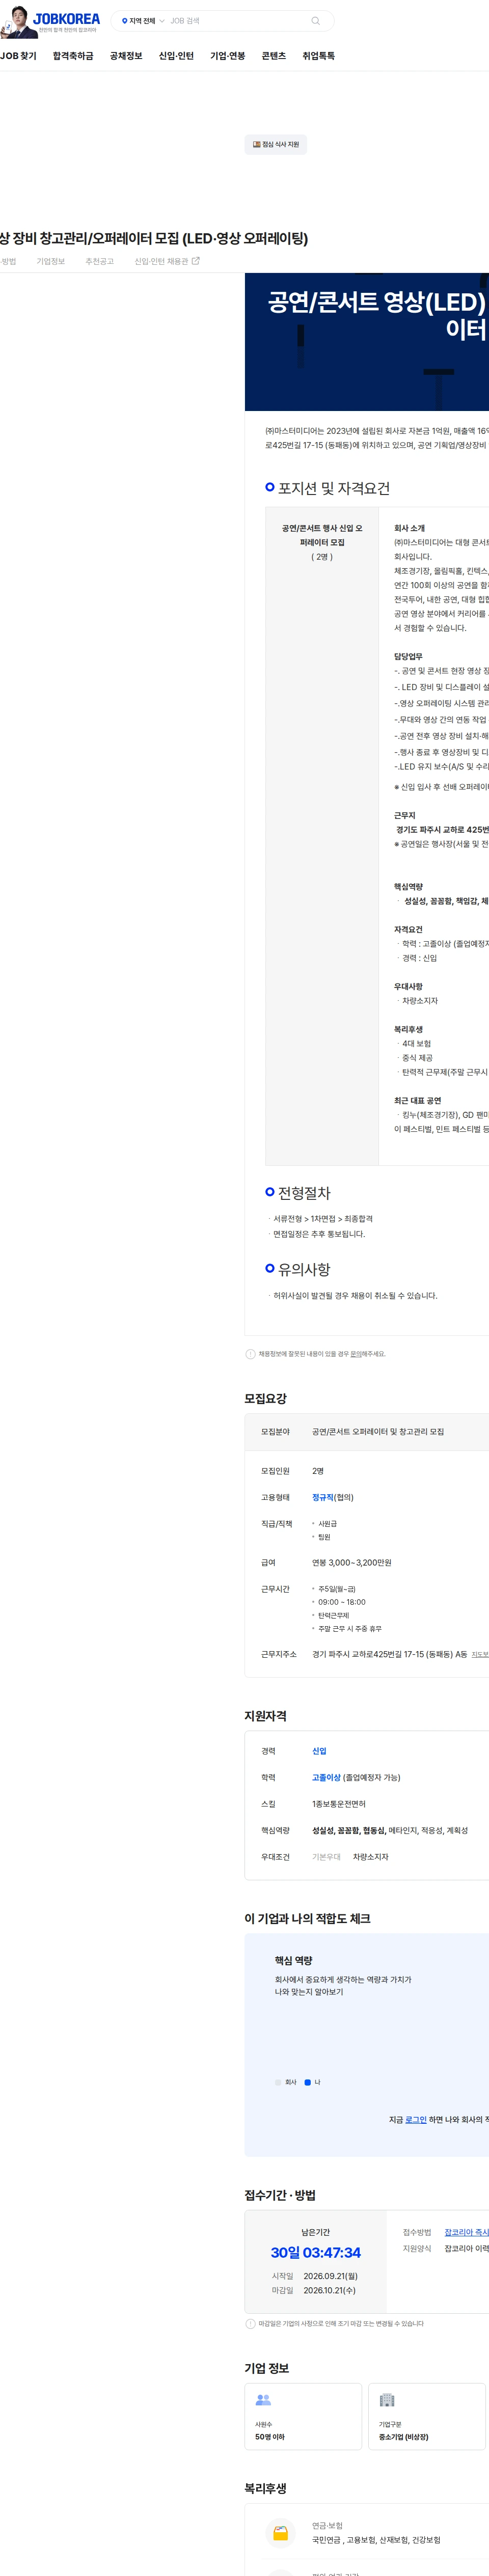Click the 연금·보험 wallet icon
The width and height of the screenshot is (489, 2576).
pyautogui.click(x=281, y=2533)
